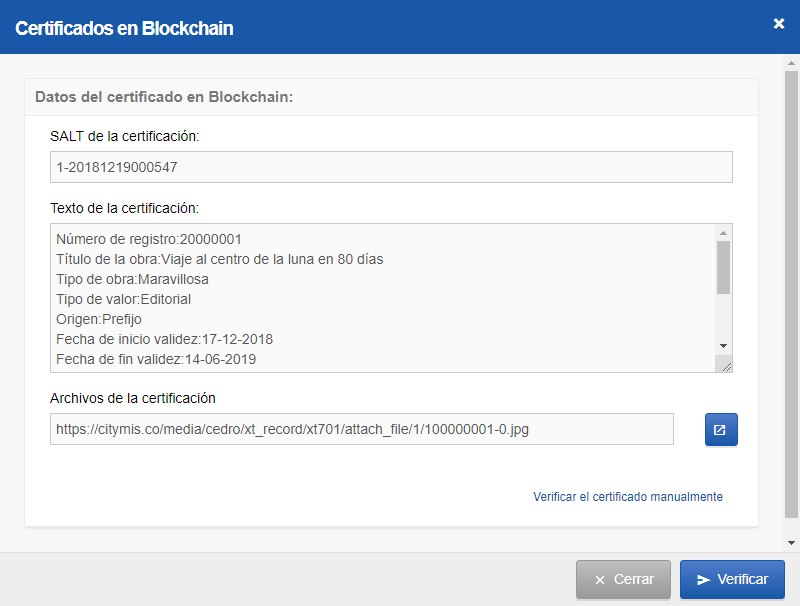
Task: Close the Certificados en Blockchain dialog
Action: pos(779,23)
